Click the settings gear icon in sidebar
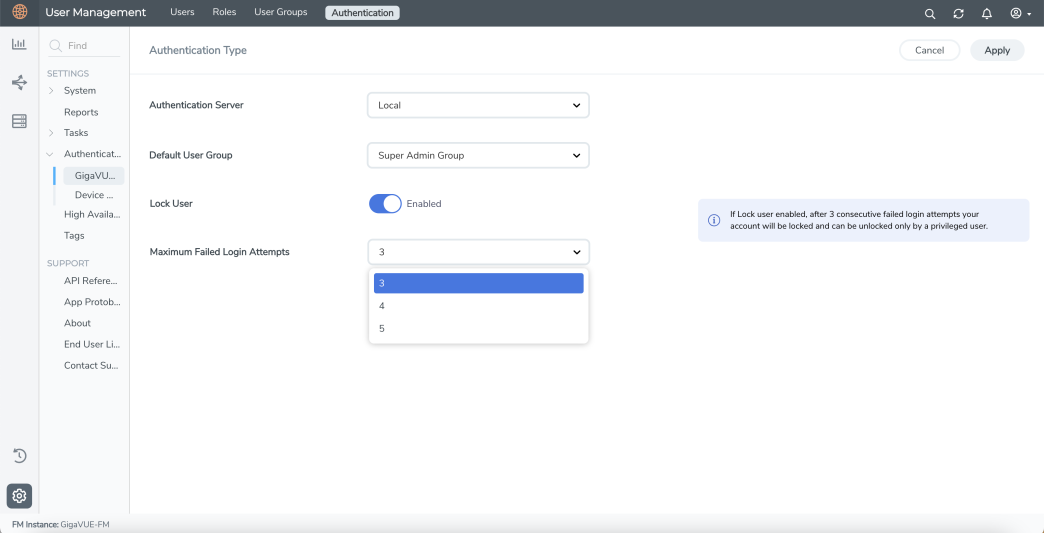This screenshot has height=533, width=1044. (x=19, y=496)
